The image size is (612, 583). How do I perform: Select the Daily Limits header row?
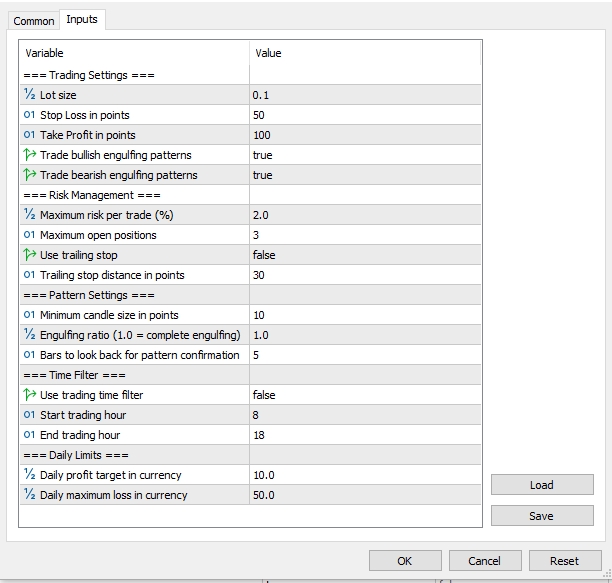tap(250, 455)
